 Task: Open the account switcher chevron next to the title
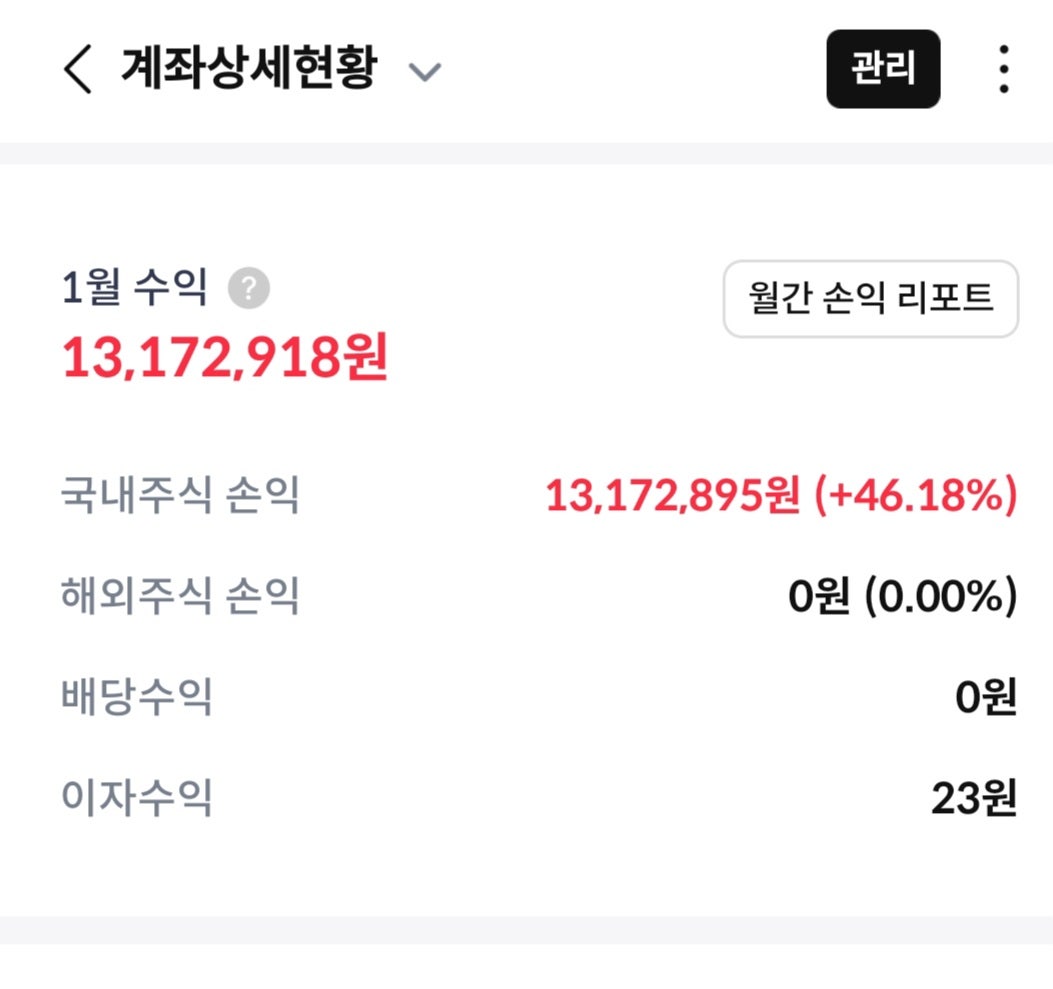coord(426,73)
